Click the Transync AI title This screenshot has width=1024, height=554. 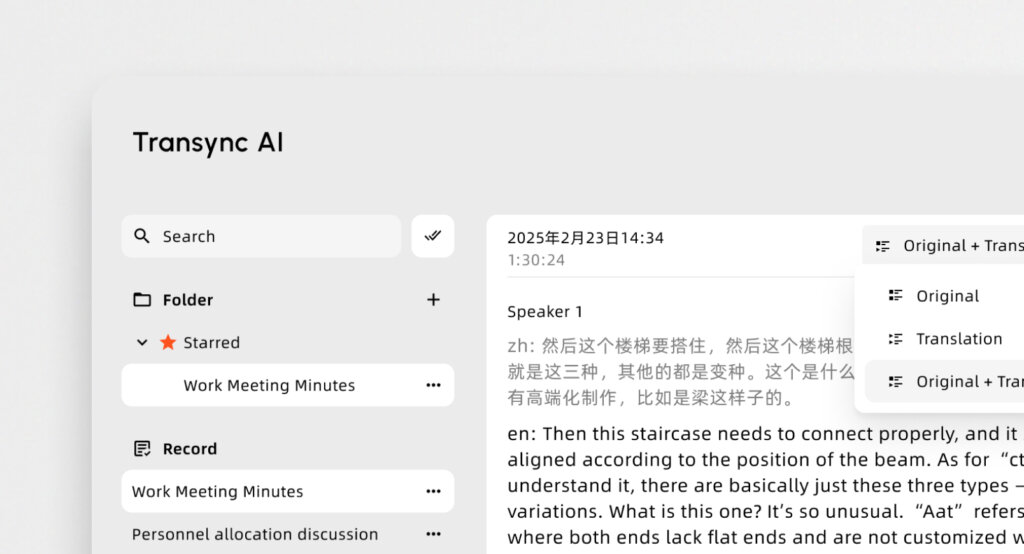pos(208,142)
